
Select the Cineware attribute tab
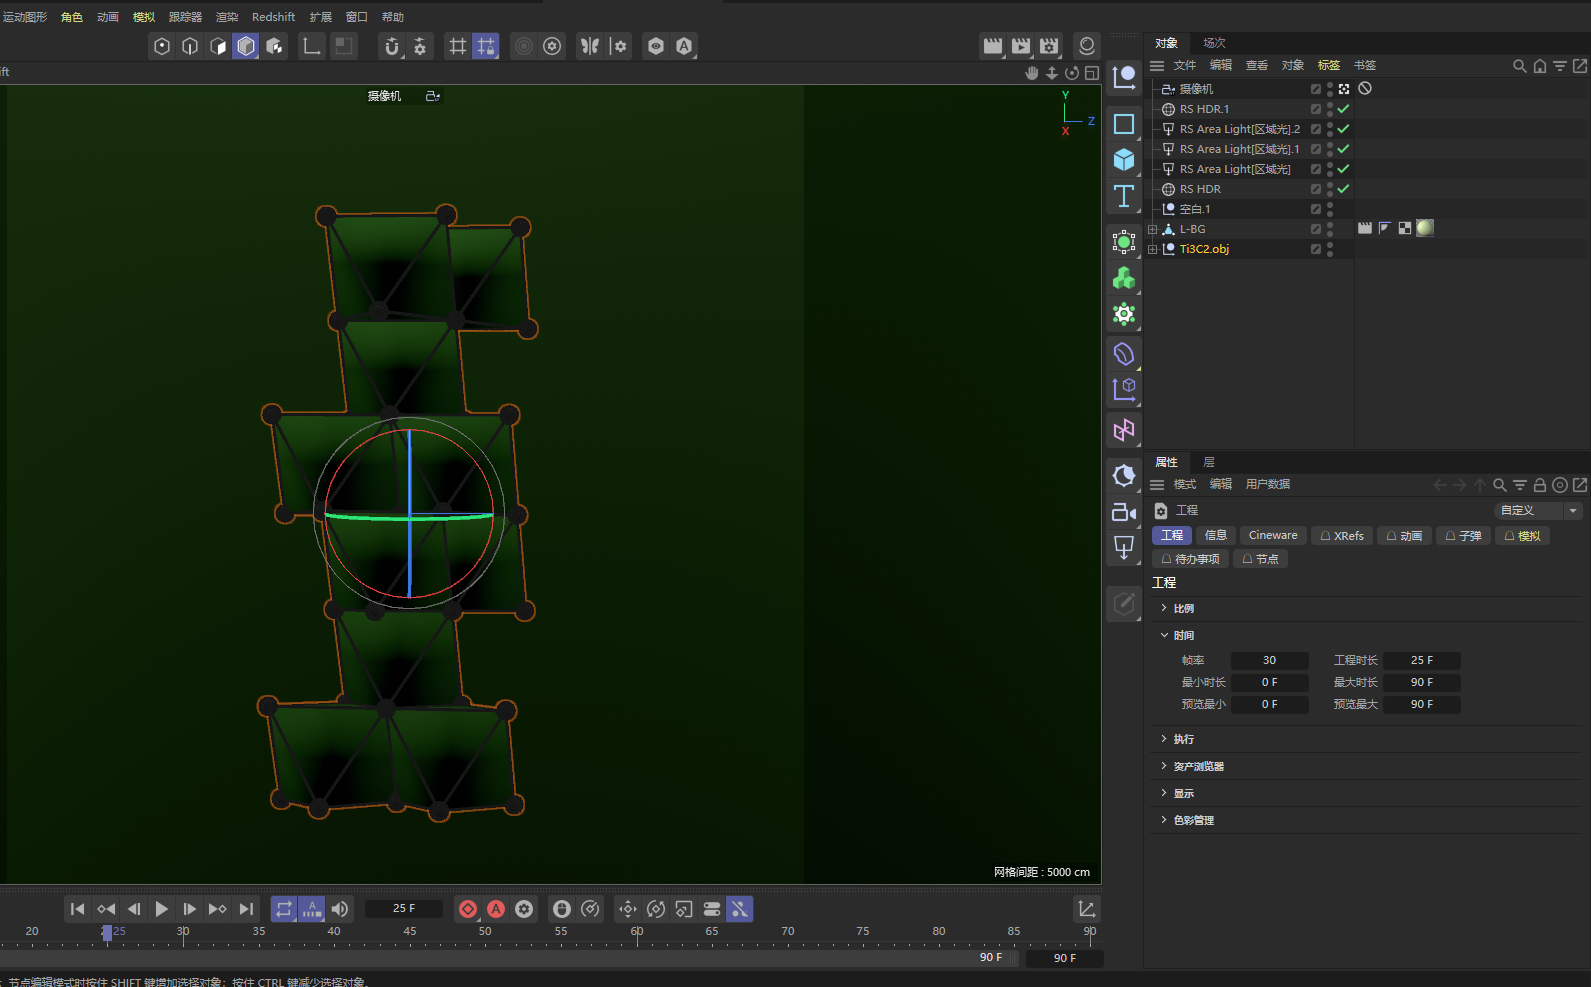click(x=1273, y=536)
